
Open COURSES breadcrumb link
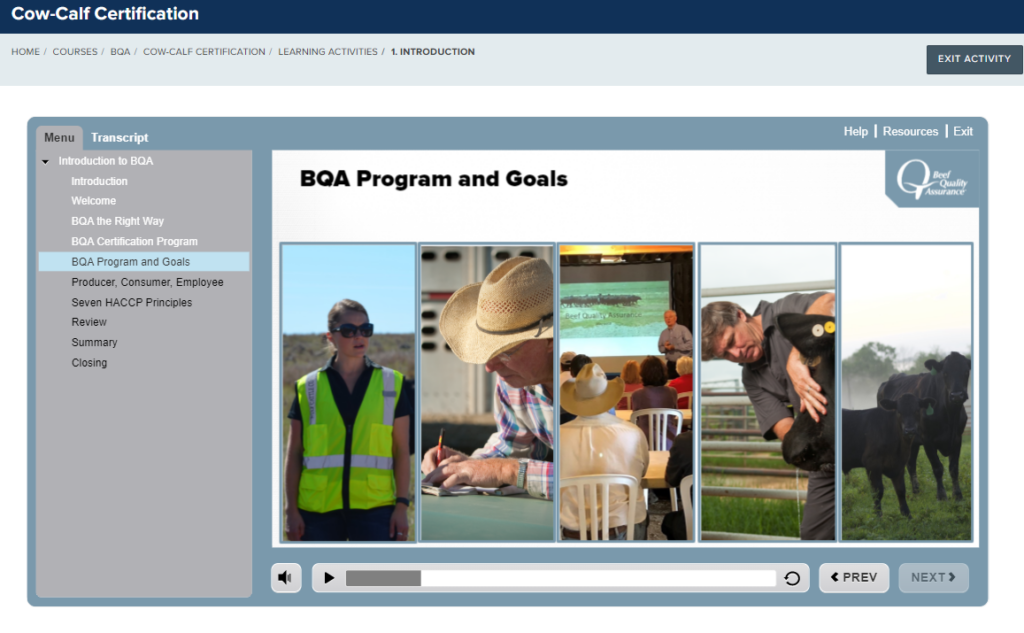(75, 52)
